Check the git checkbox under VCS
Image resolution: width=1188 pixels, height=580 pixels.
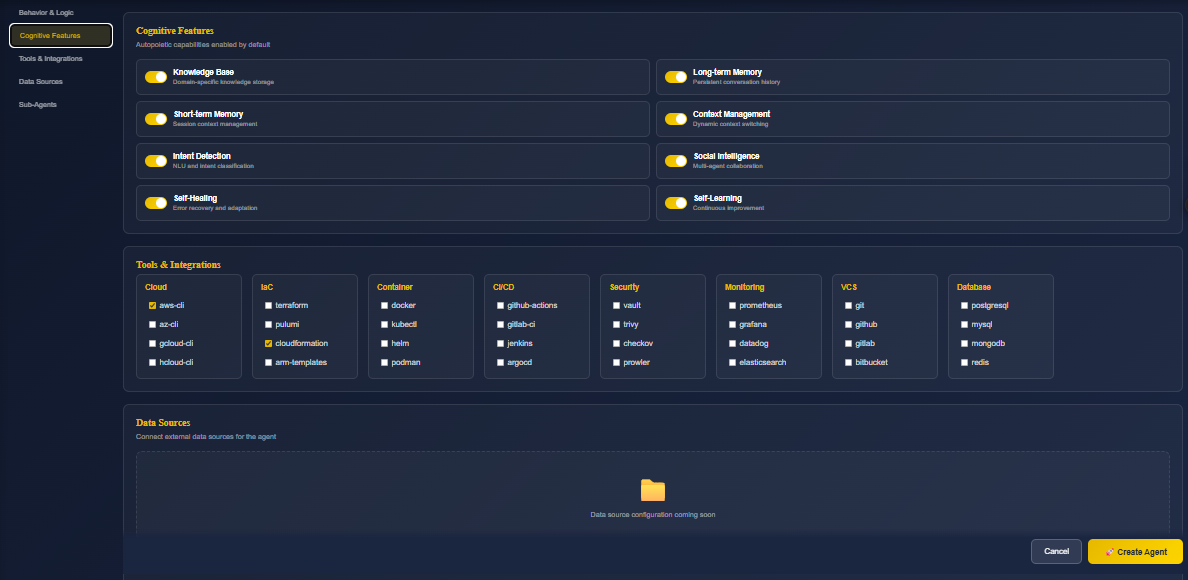(x=848, y=306)
